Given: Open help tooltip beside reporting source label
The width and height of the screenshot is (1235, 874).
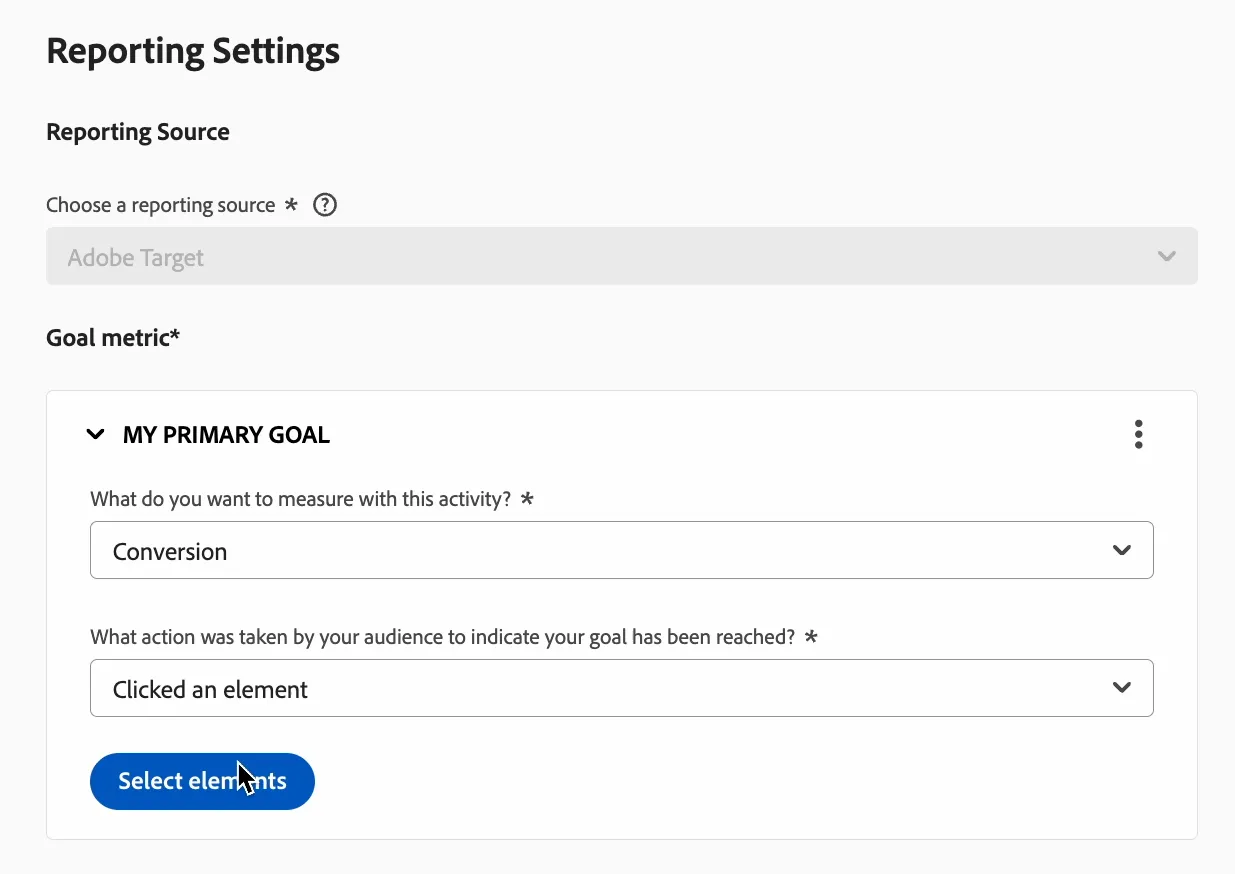Looking at the screenshot, I should [325, 205].
